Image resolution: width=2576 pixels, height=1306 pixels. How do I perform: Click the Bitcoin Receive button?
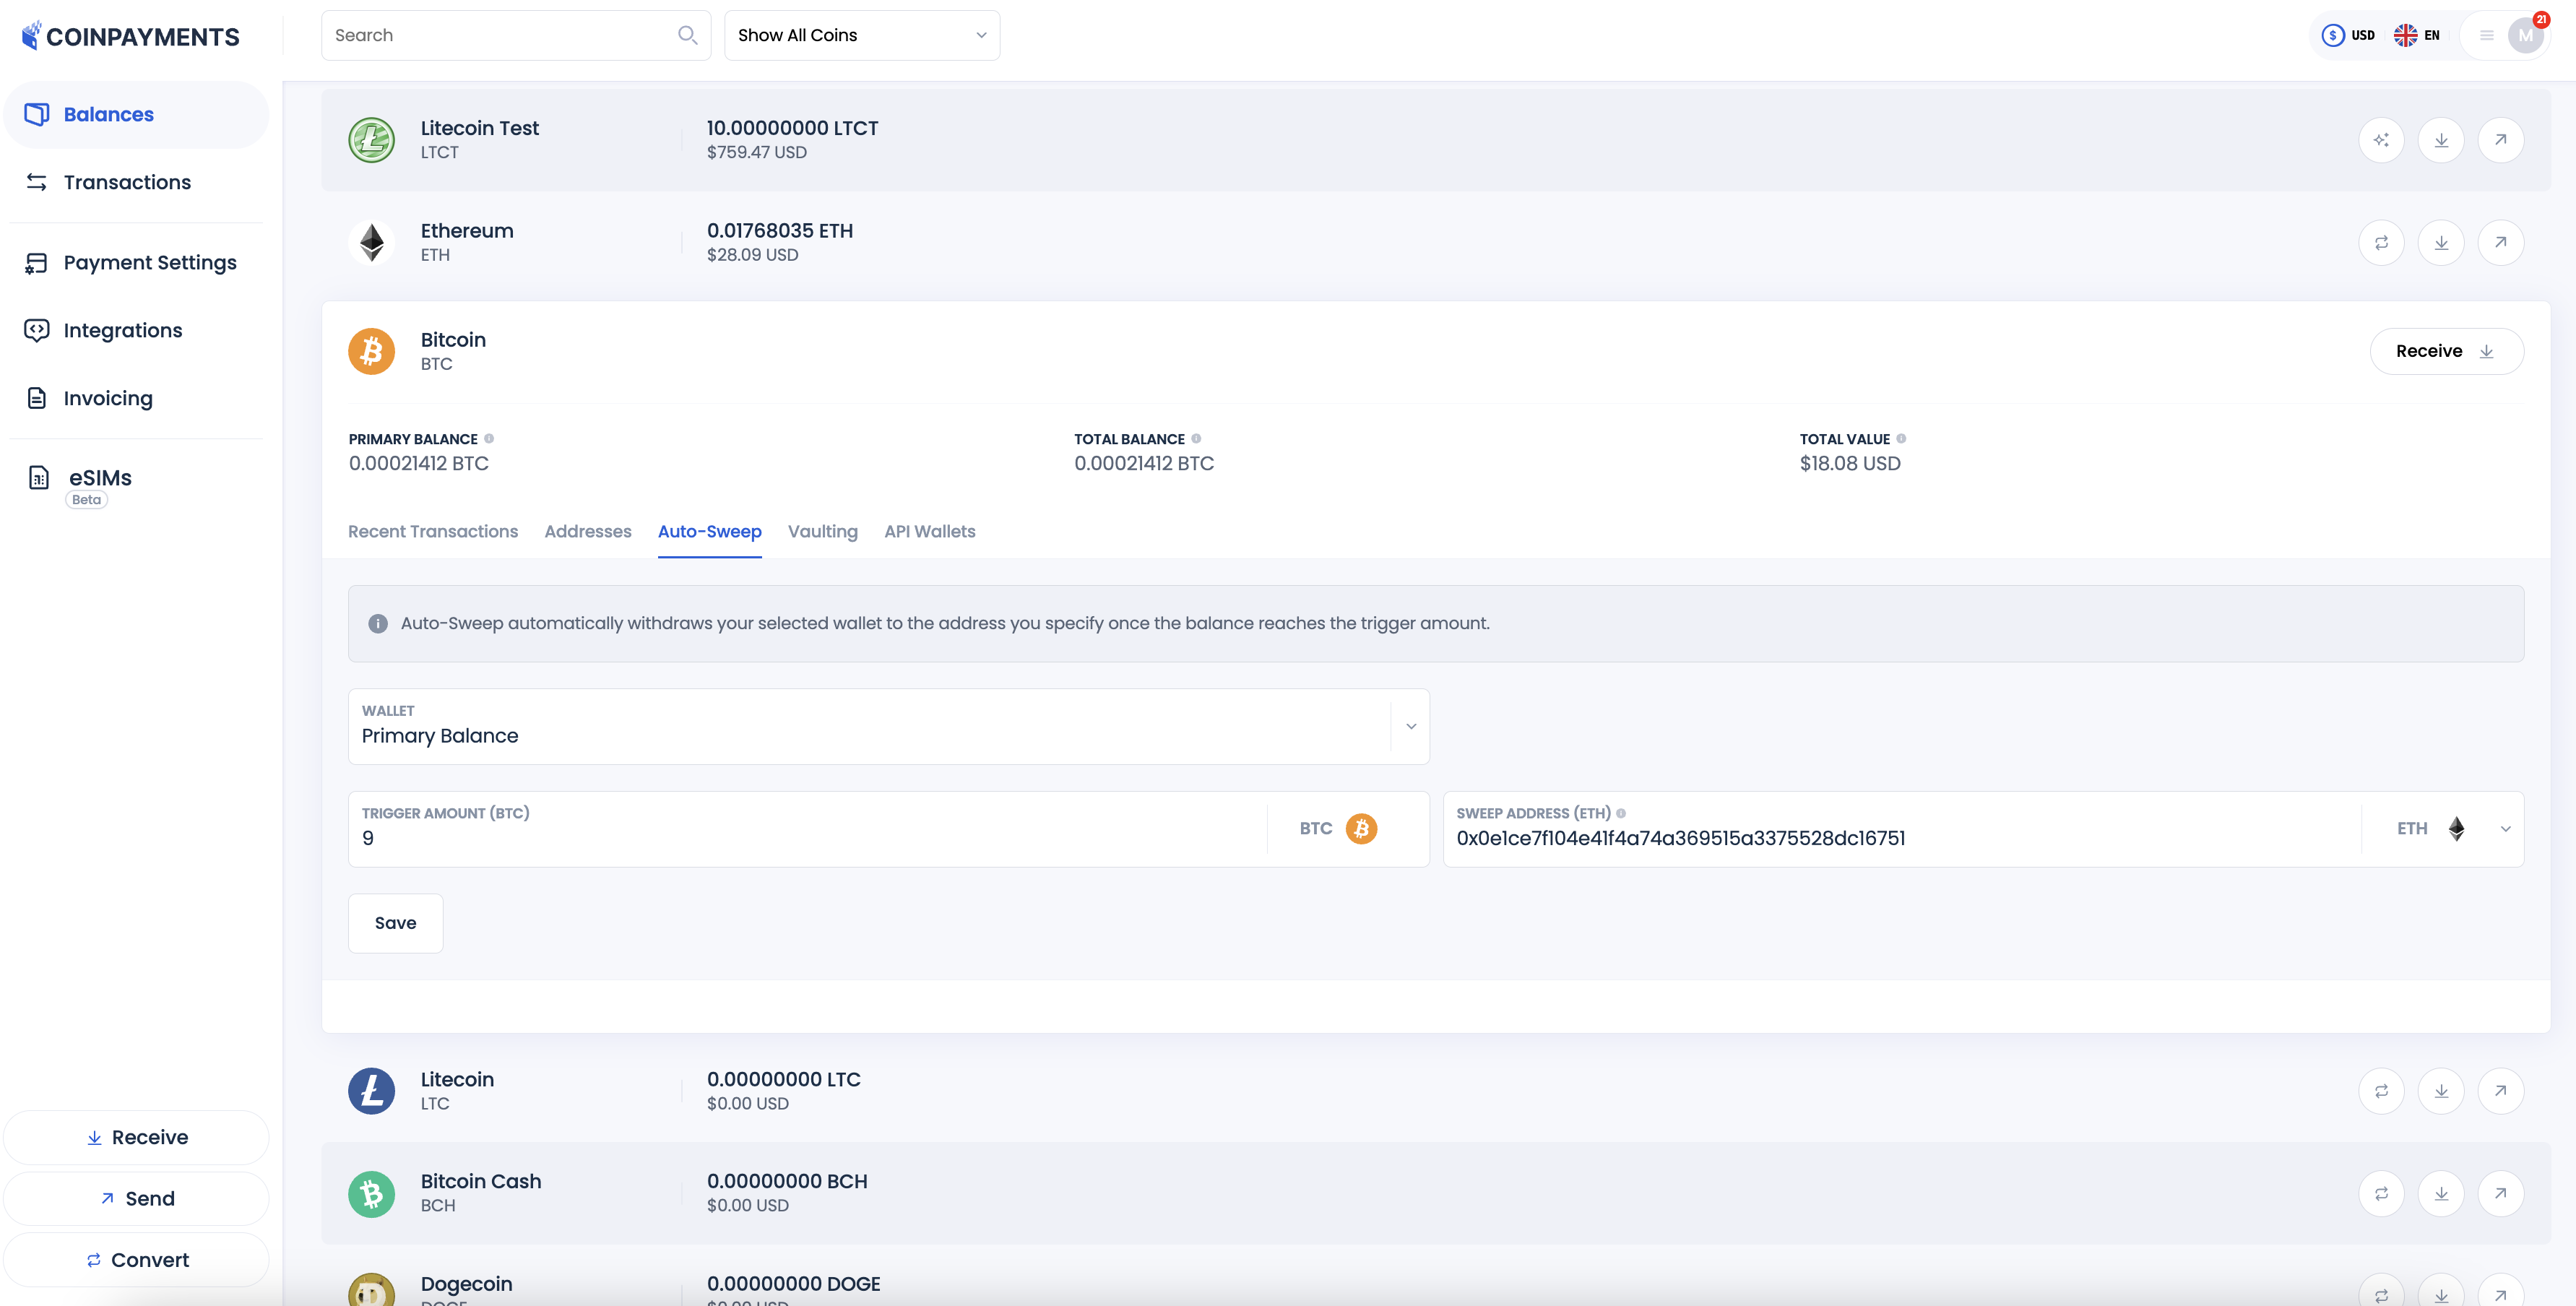[x=2445, y=351]
